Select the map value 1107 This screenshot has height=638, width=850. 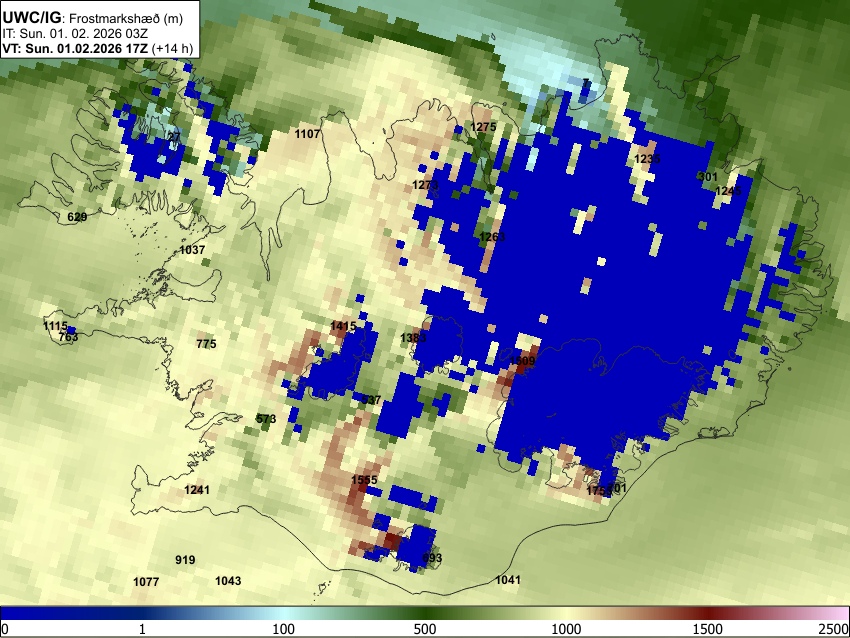307,133
